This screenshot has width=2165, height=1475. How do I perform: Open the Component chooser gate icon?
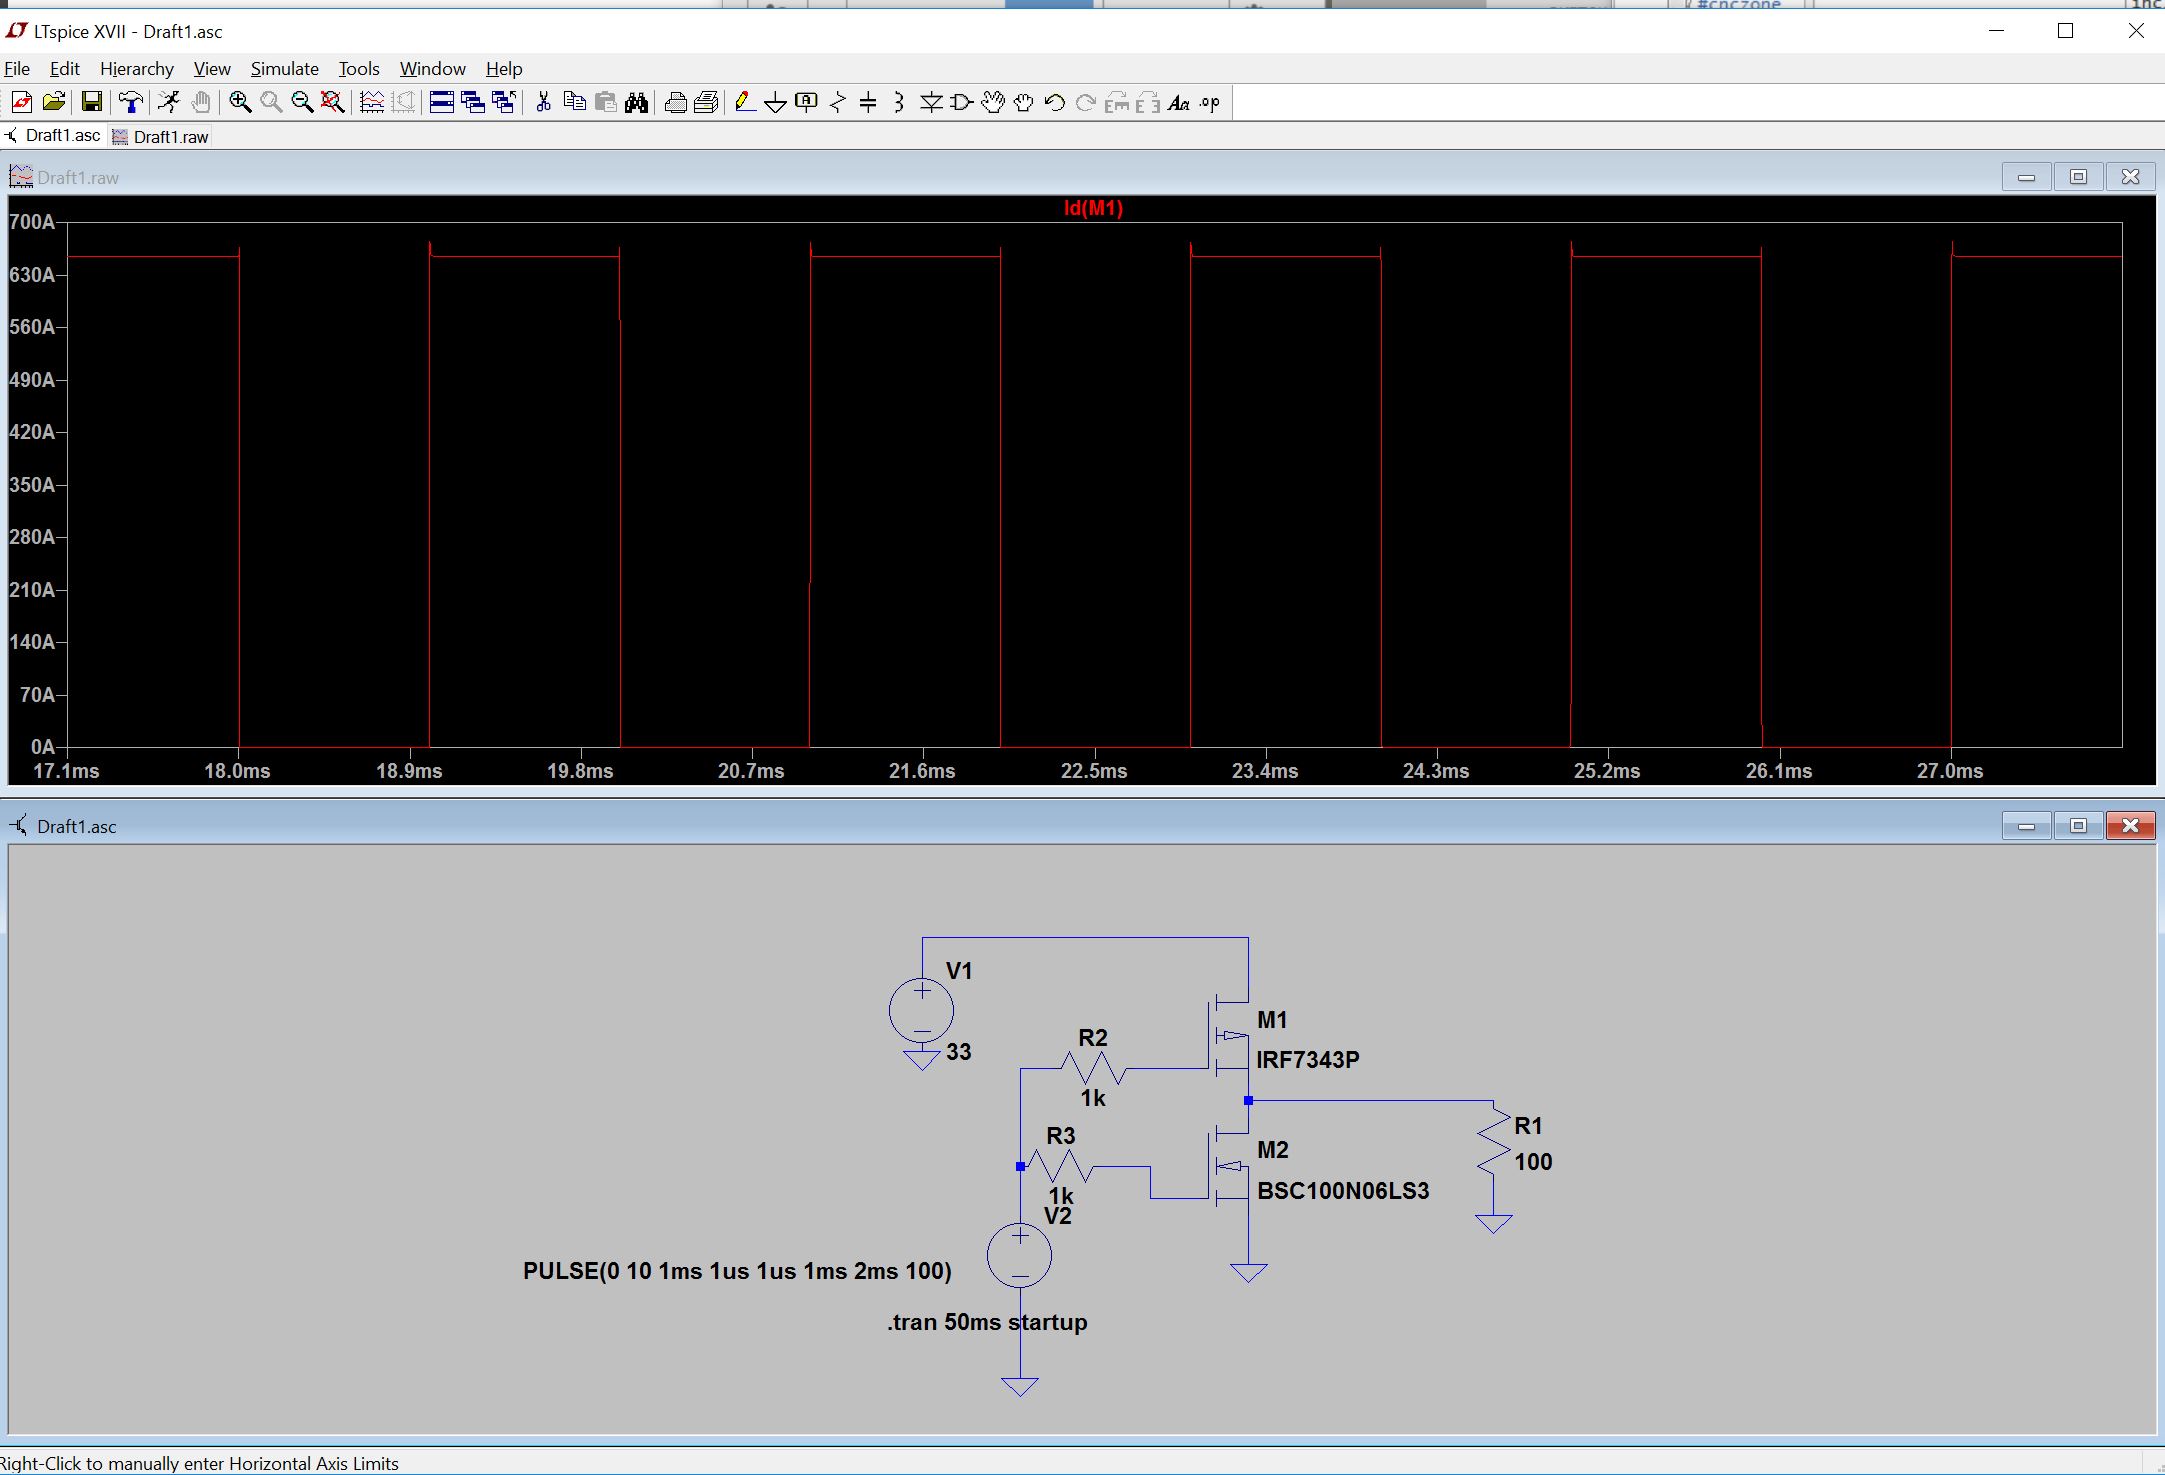click(x=962, y=102)
